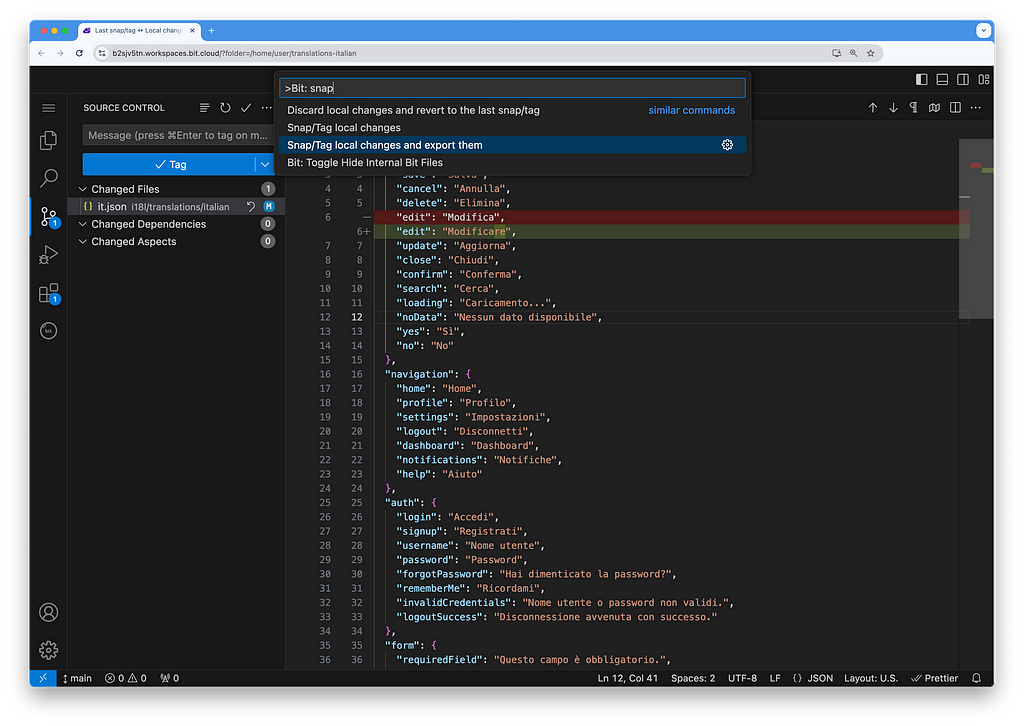Open the Run and Debug view
The height and width of the screenshot is (726, 1024).
tap(48, 254)
